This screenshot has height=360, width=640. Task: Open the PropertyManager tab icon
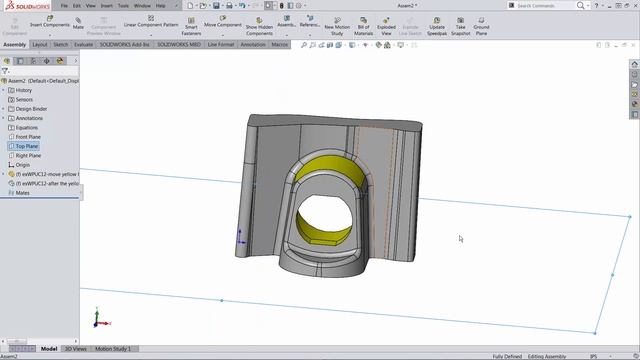20,61
